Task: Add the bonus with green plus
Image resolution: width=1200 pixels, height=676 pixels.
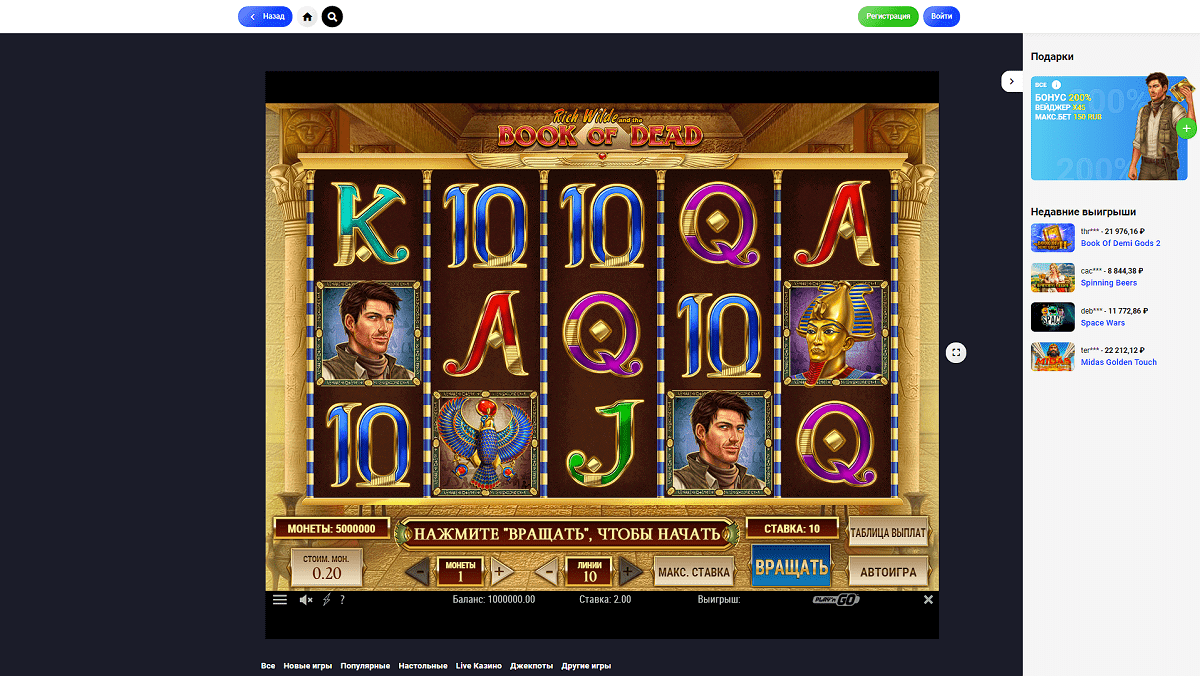Action: pos(1186,129)
